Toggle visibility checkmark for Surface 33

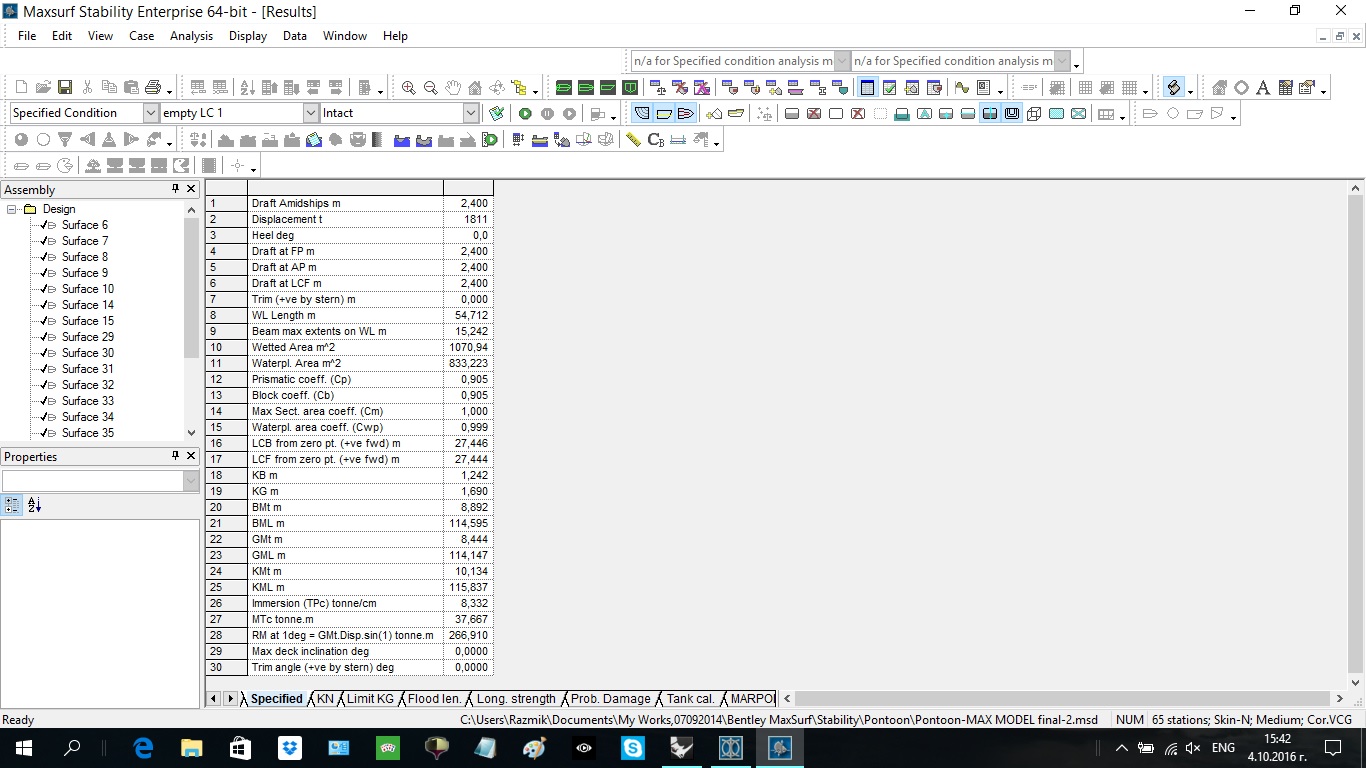[44, 401]
